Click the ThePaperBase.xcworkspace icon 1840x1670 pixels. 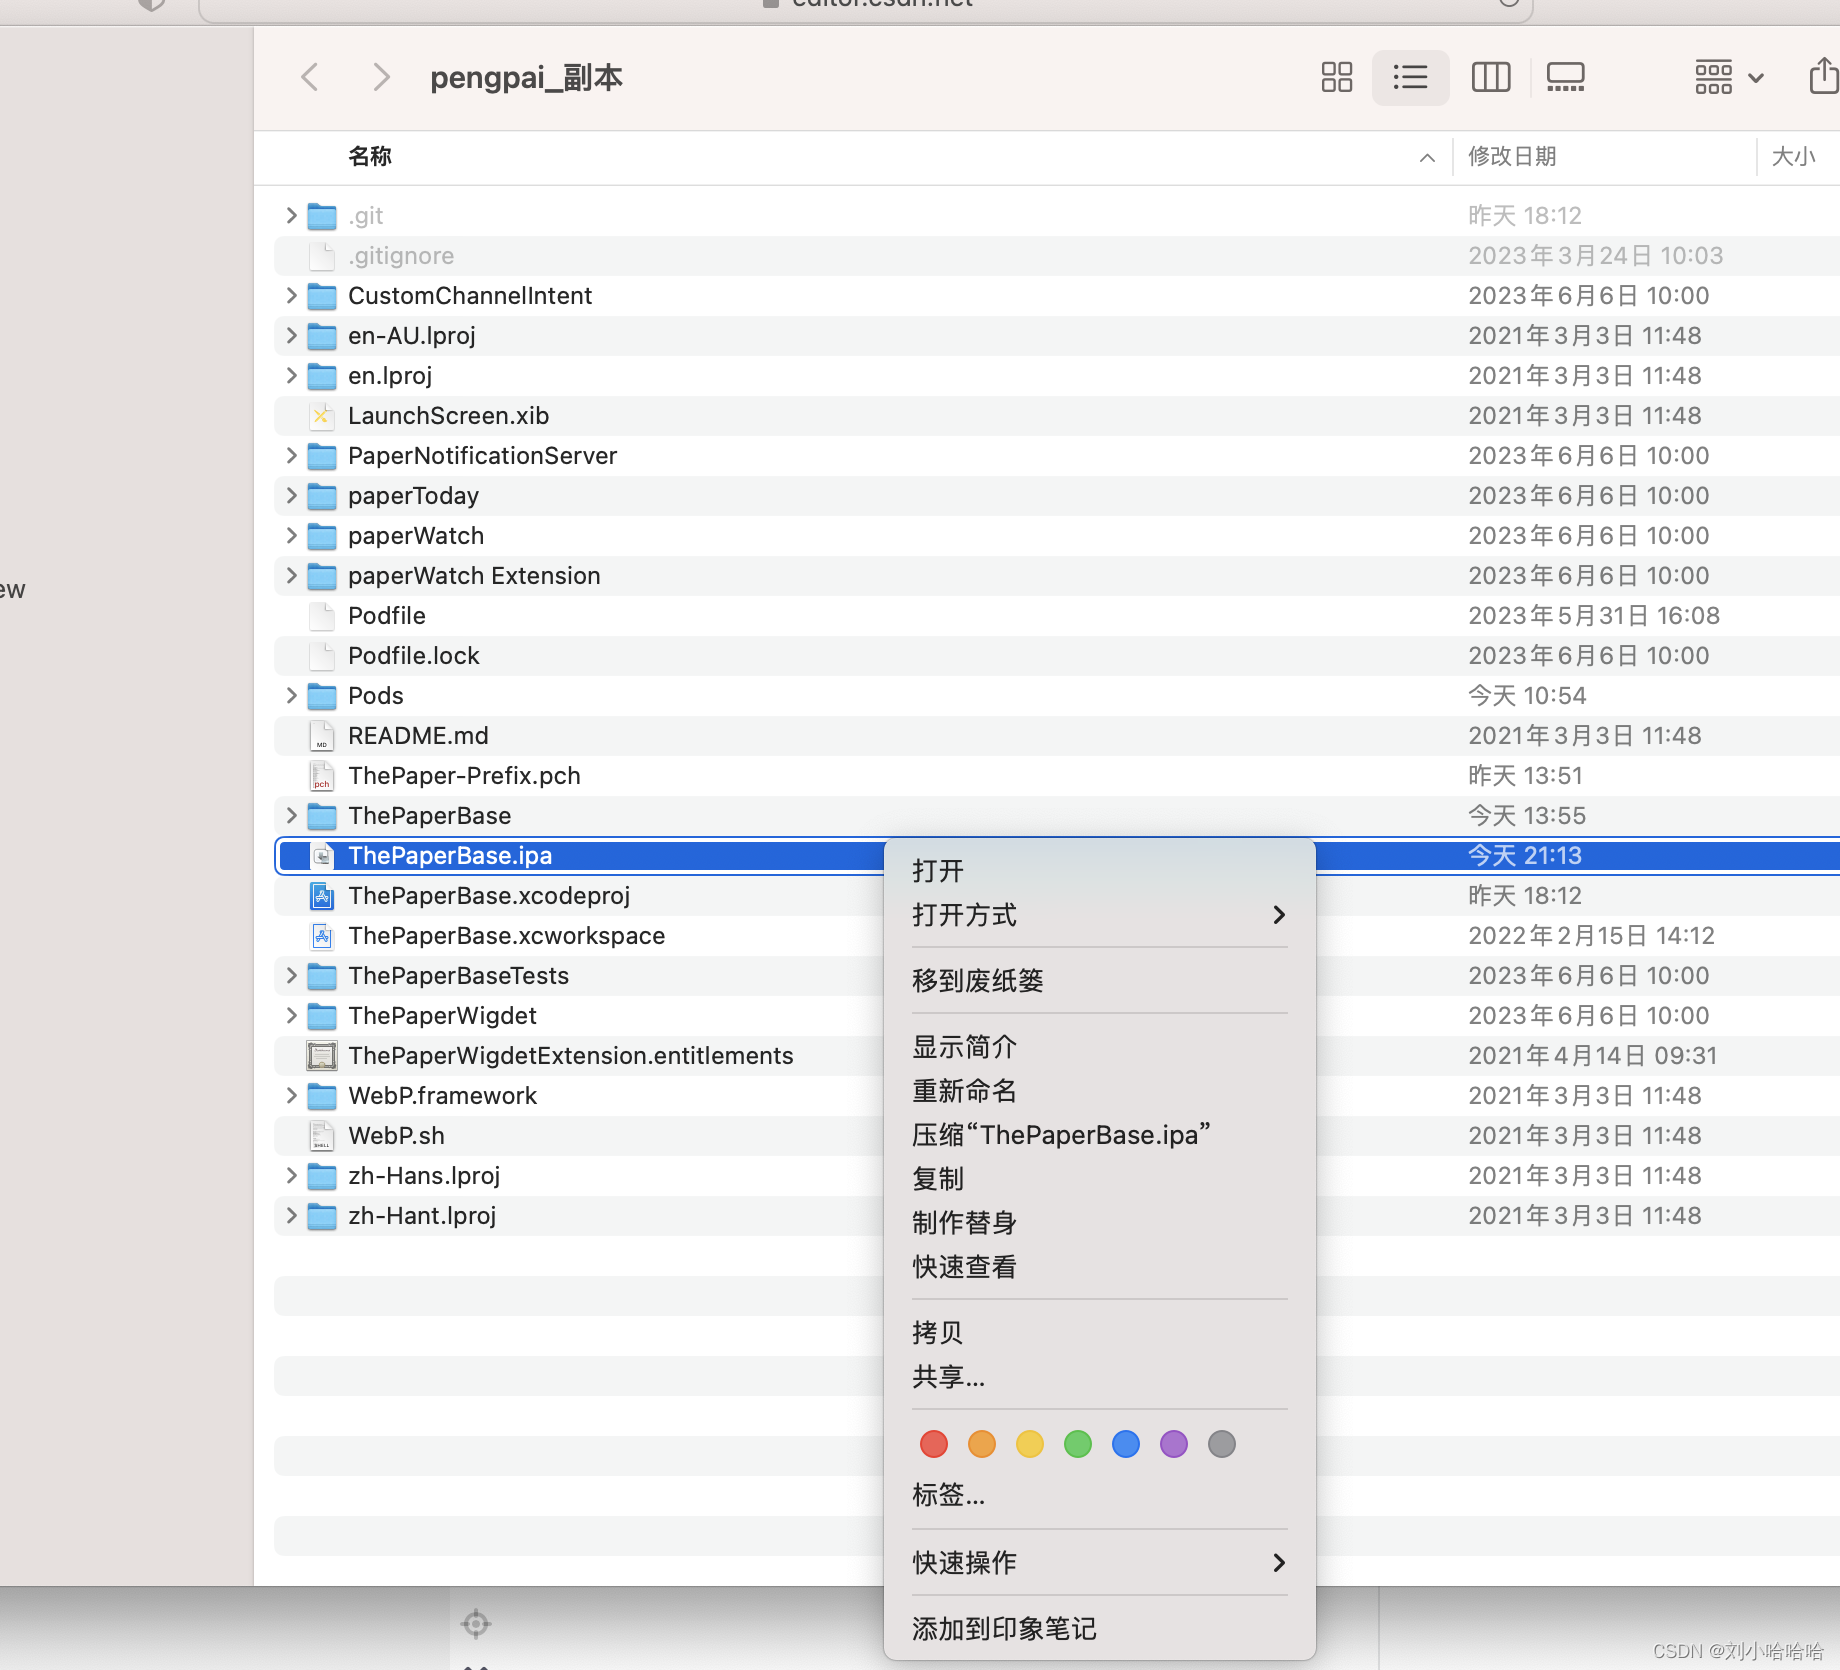[x=321, y=936]
